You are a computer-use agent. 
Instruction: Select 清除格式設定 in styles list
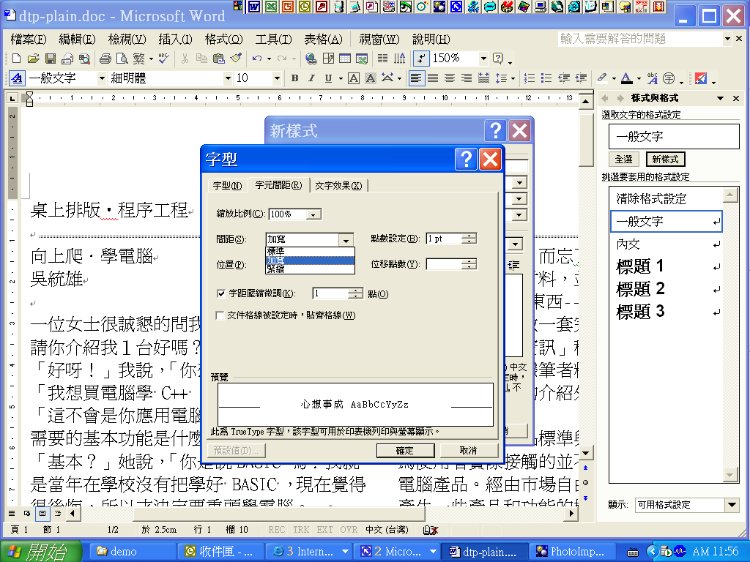[666, 198]
